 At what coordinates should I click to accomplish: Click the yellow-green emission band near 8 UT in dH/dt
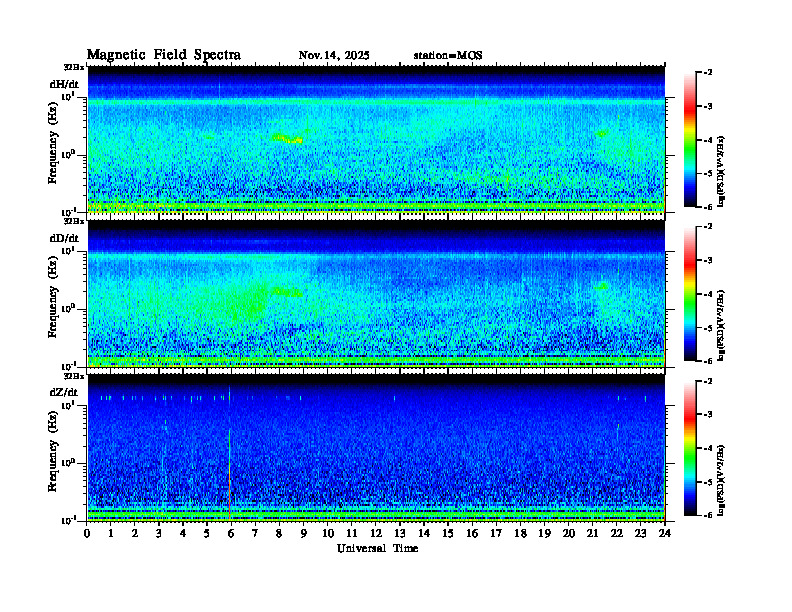pos(287,138)
